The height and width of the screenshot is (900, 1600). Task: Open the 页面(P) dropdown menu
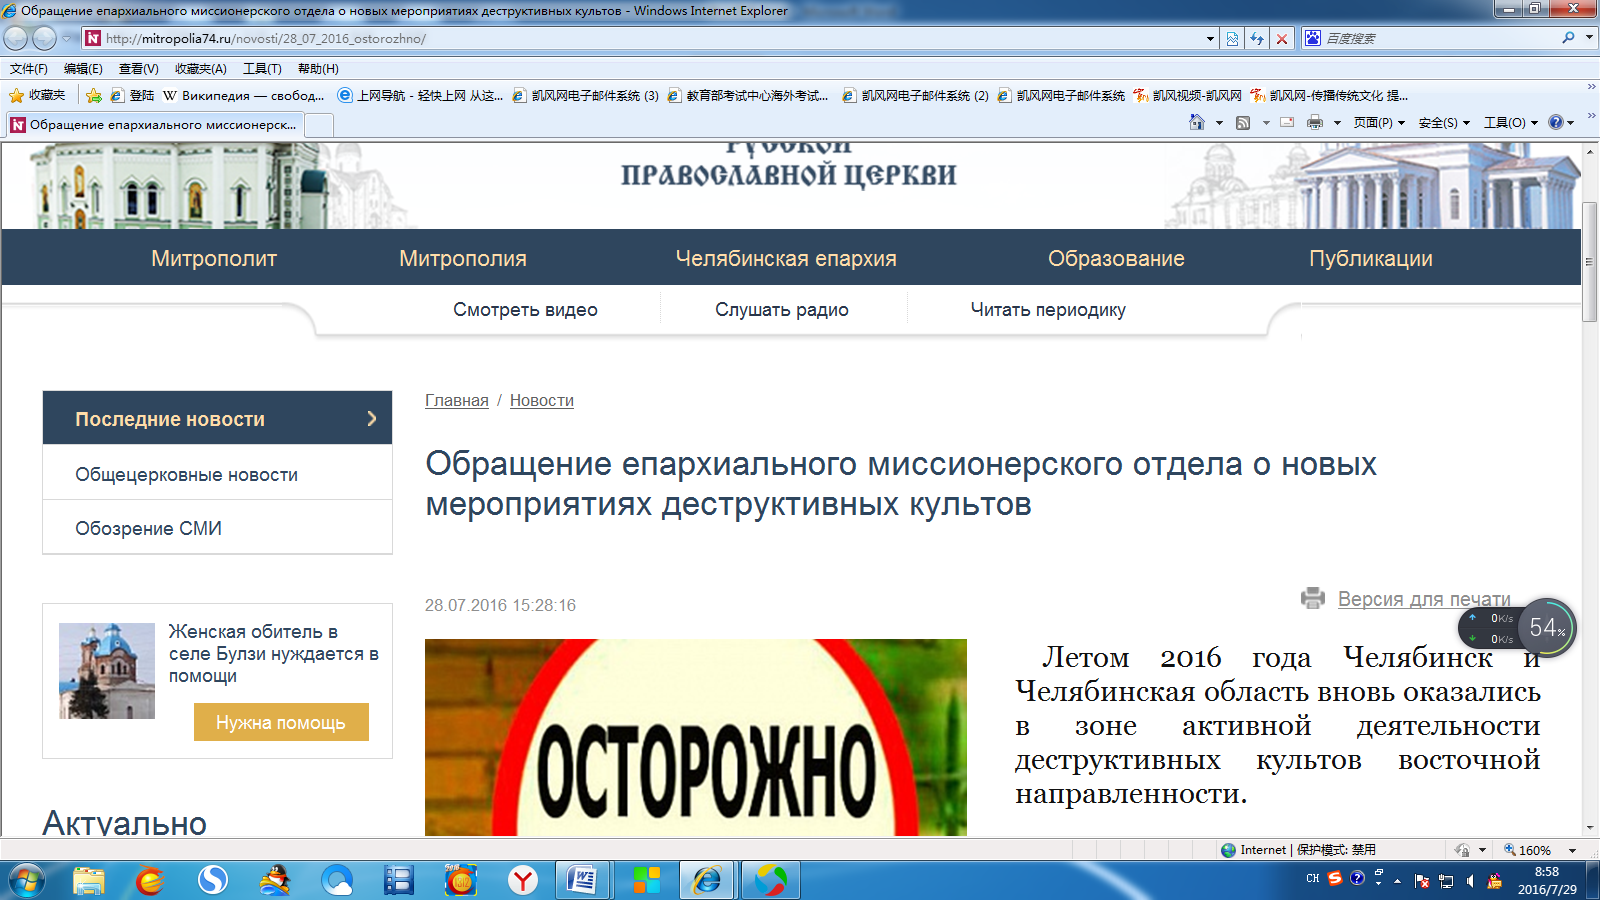point(1379,123)
